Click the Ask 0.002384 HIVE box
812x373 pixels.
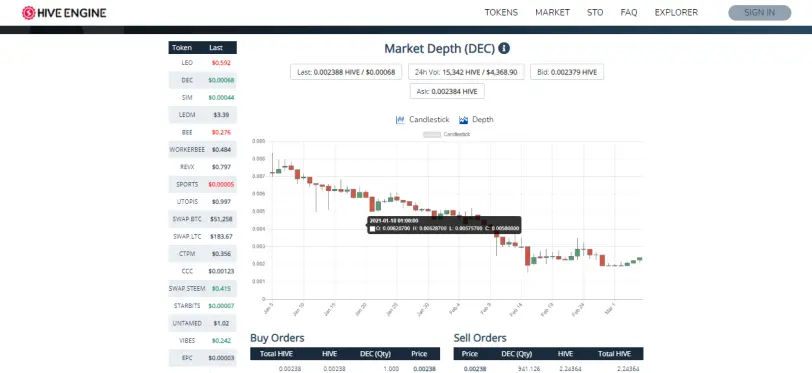(x=447, y=91)
